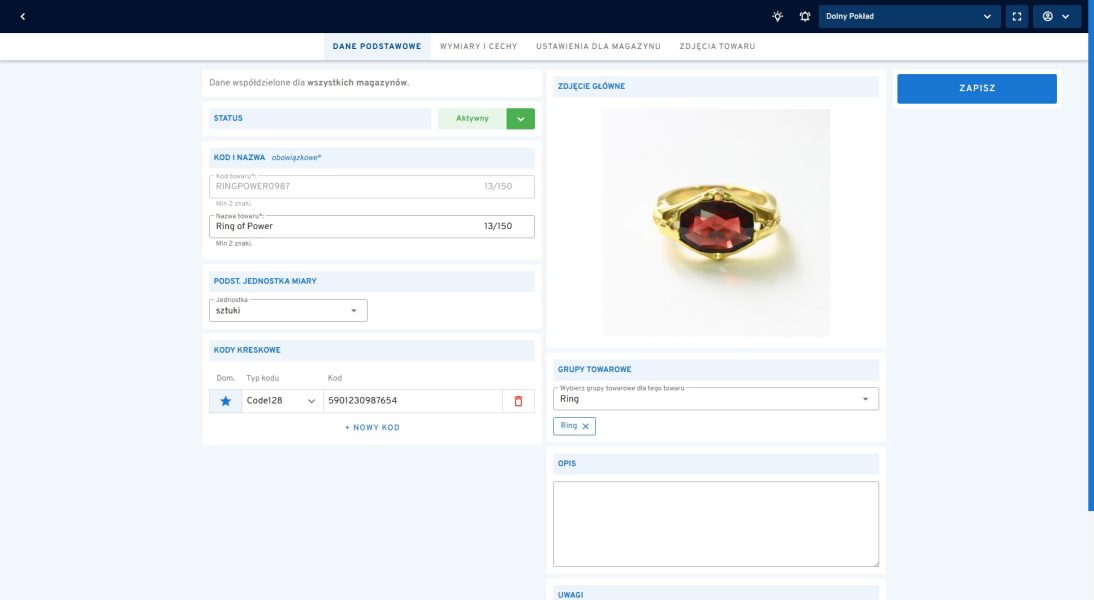Open the Code128 barcode type dropdown
The width and height of the screenshot is (1094, 600).
tap(281, 401)
